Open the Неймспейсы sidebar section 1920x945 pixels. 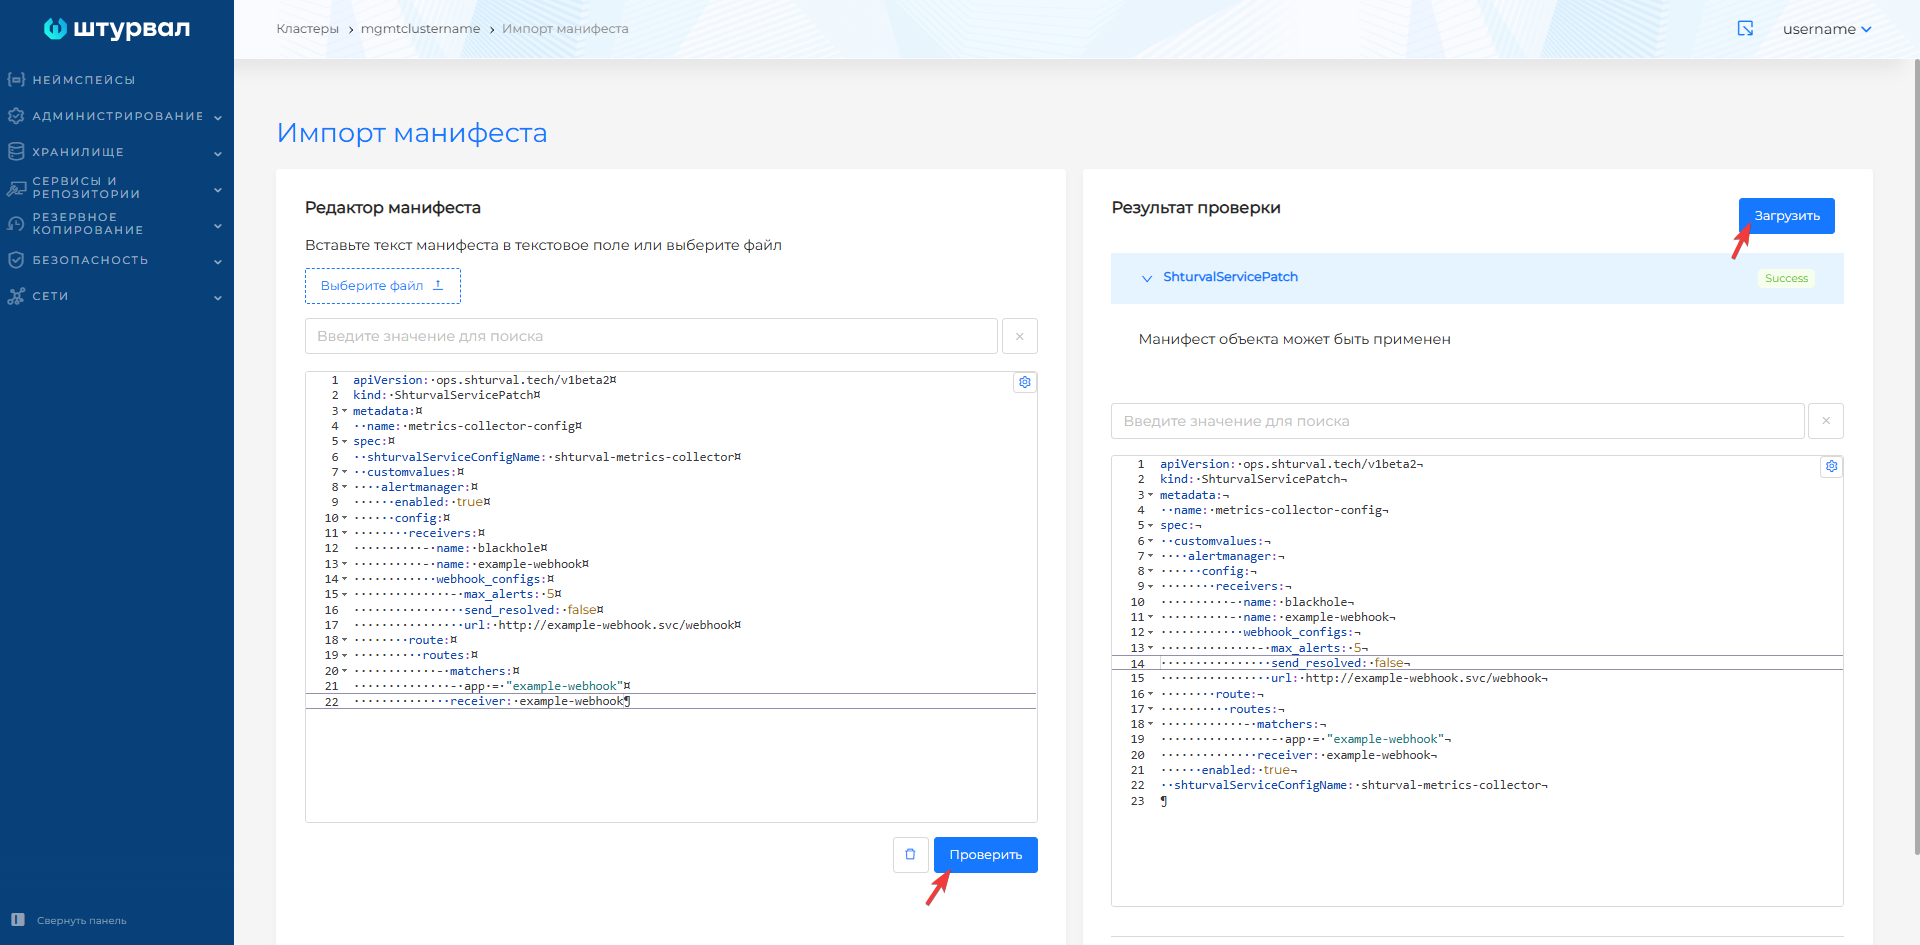coord(84,80)
